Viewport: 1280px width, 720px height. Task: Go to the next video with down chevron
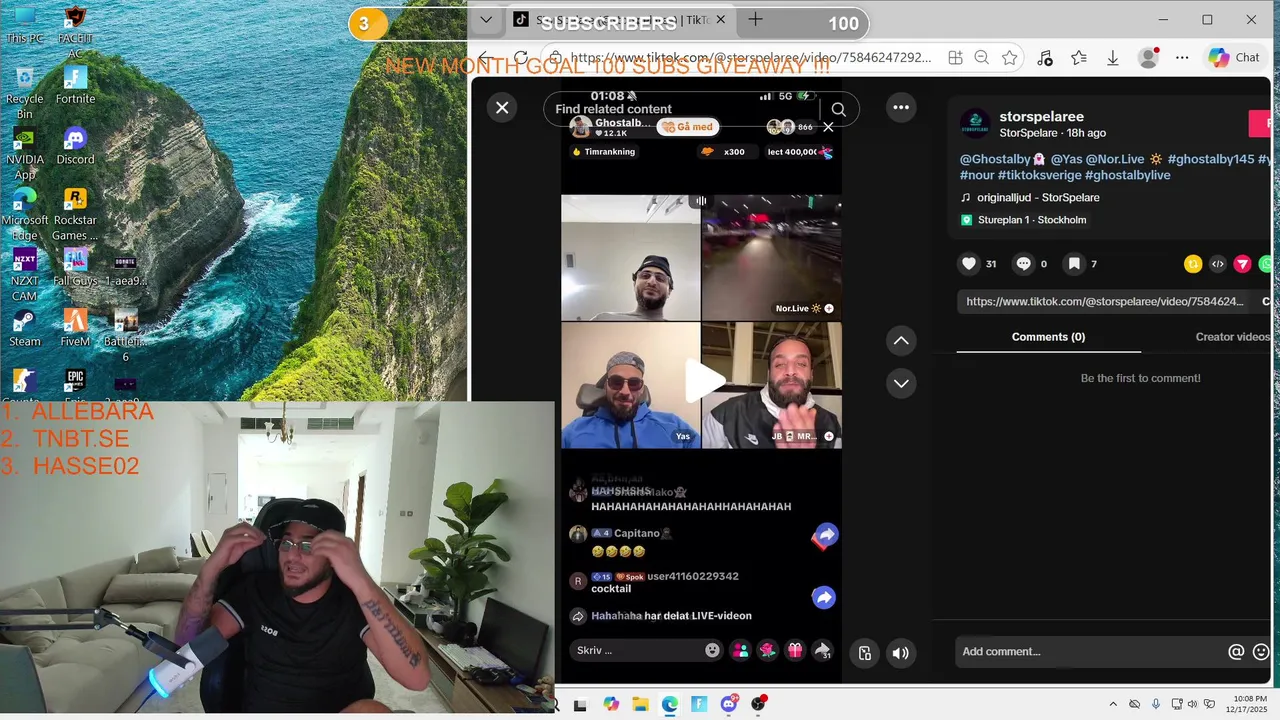[x=901, y=383]
